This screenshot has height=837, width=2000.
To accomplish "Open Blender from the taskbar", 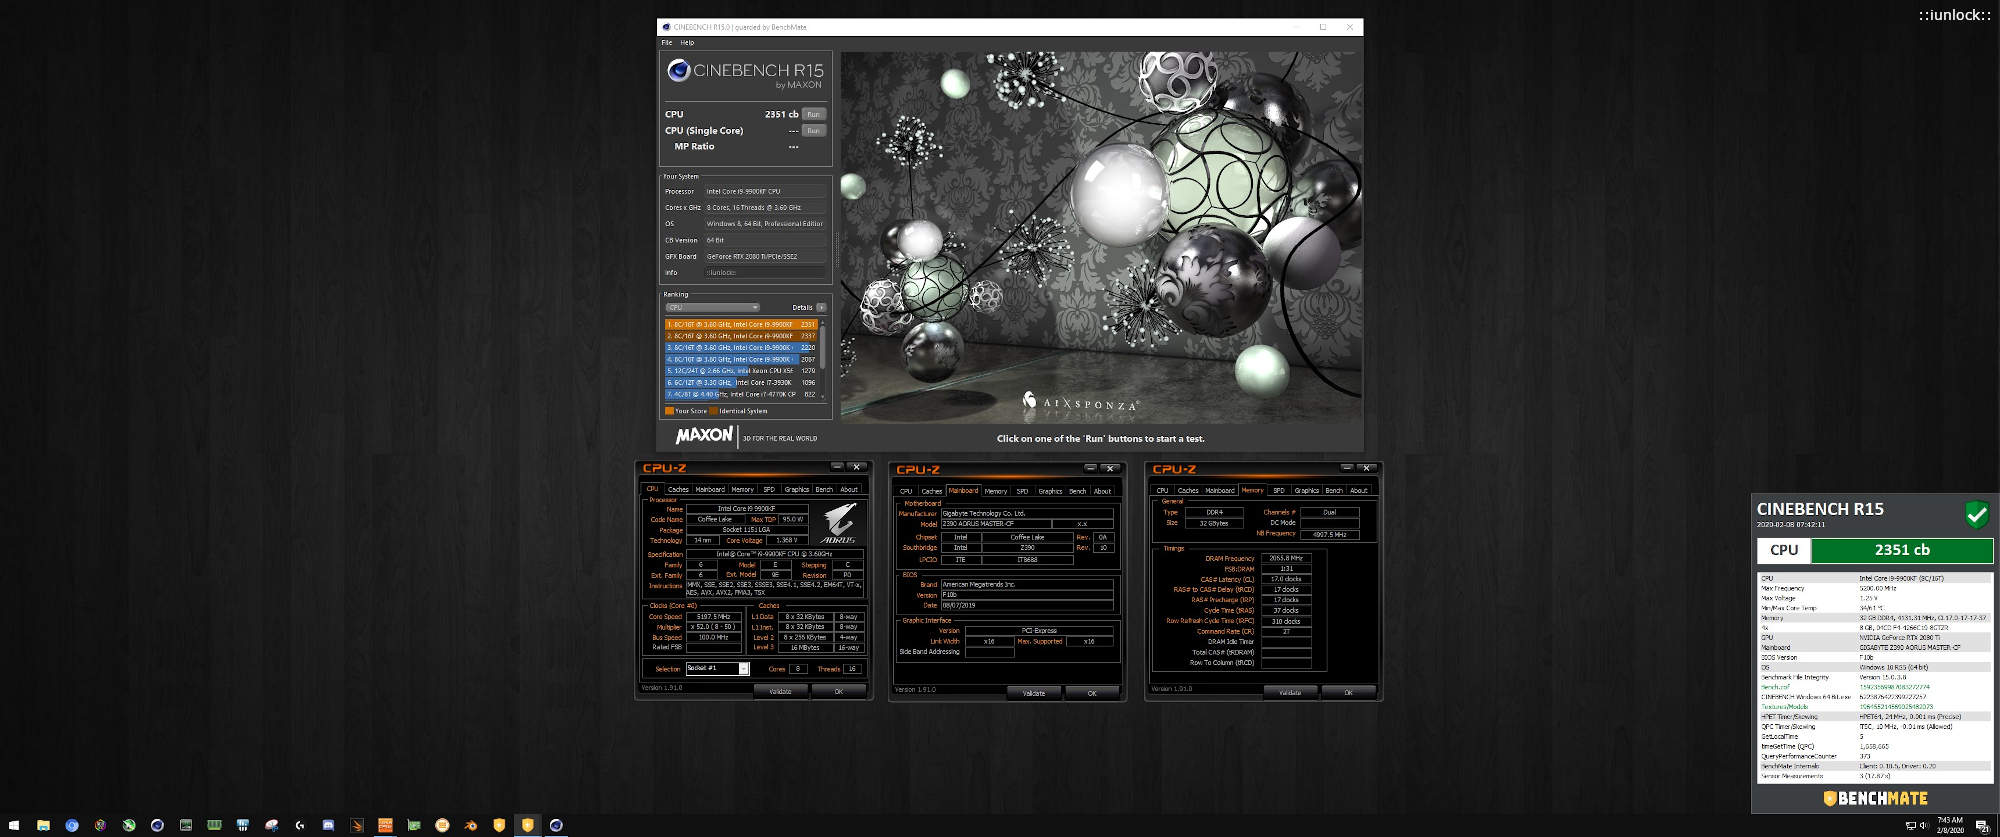I will coord(471,825).
